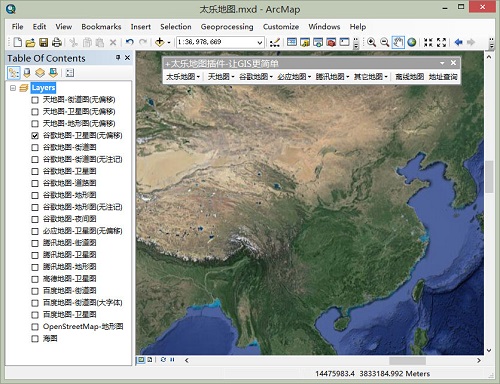The height and width of the screenshot is (384, 500).
Task: Open the ArcToolbox red icon
Action: coord(331,42)
